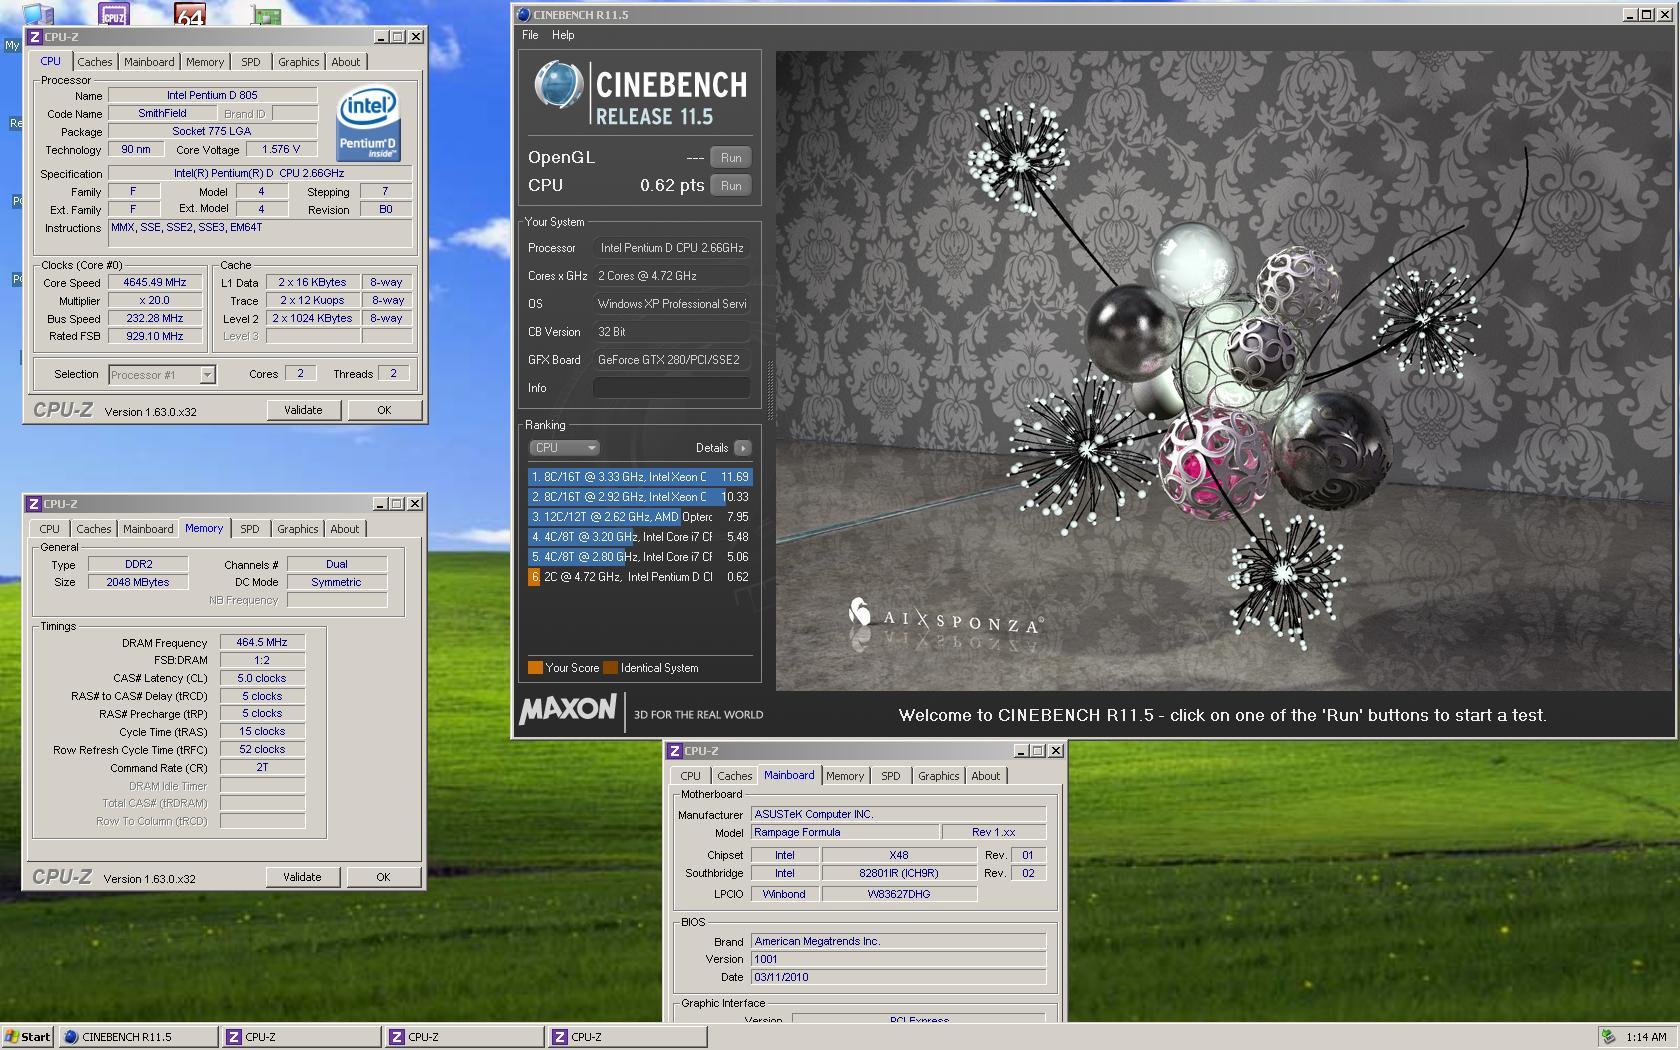Switch to Graphics tab in top CPU-Z window

pyautogui.click(x=299, y=62)
